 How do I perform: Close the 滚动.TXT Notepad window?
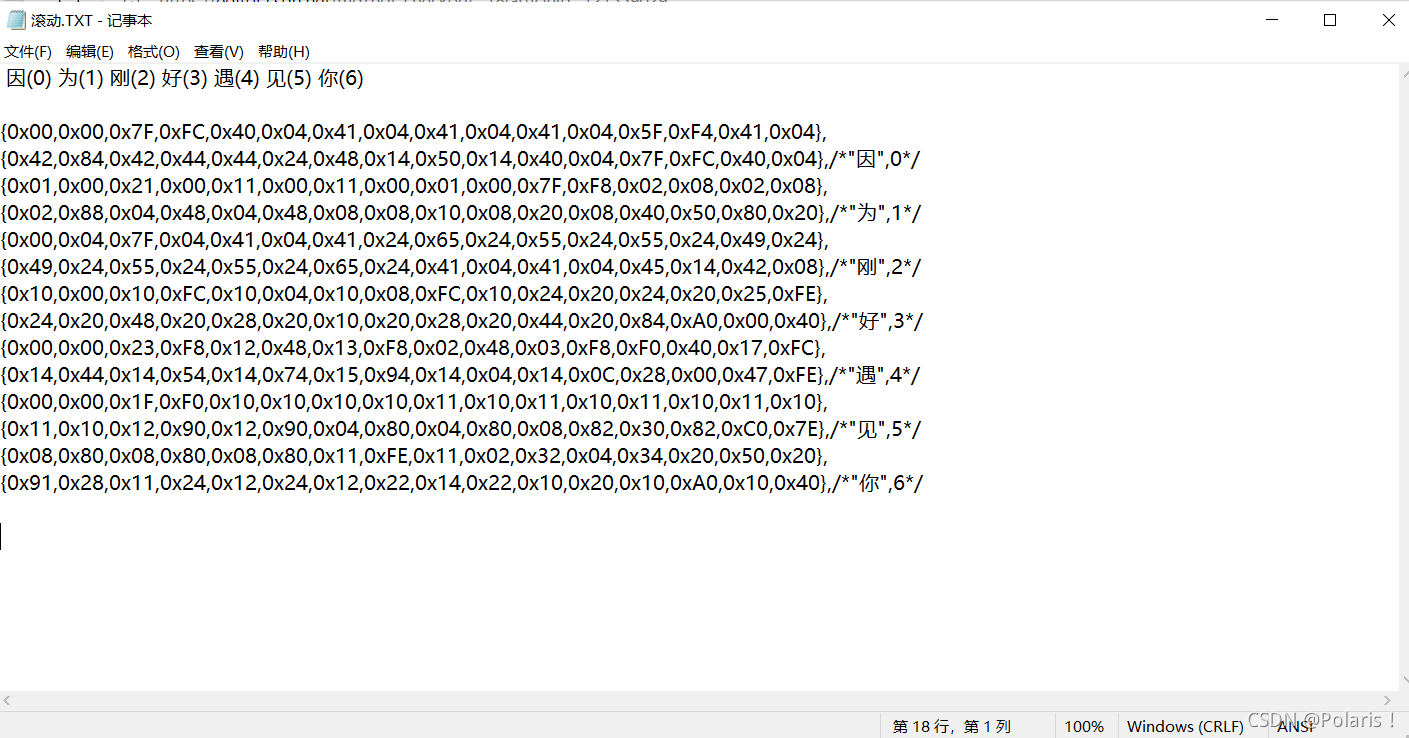tap(1388, 20)
